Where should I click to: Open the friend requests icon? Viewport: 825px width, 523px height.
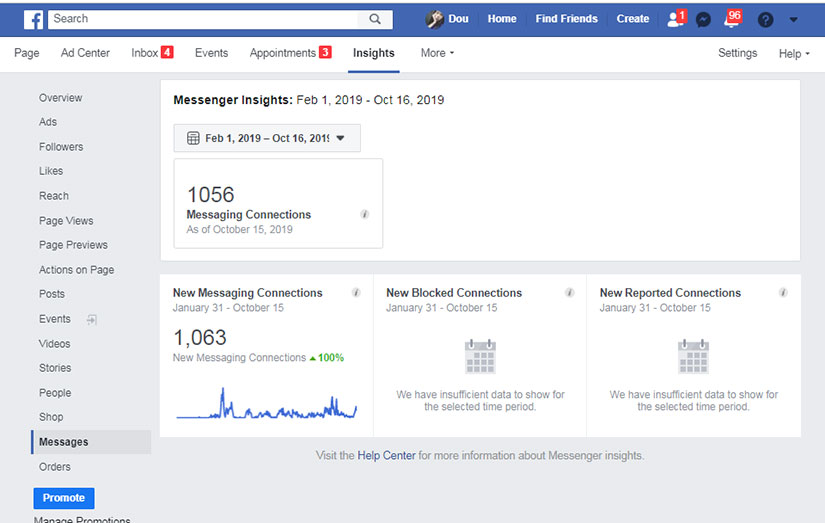pos(676,19)
